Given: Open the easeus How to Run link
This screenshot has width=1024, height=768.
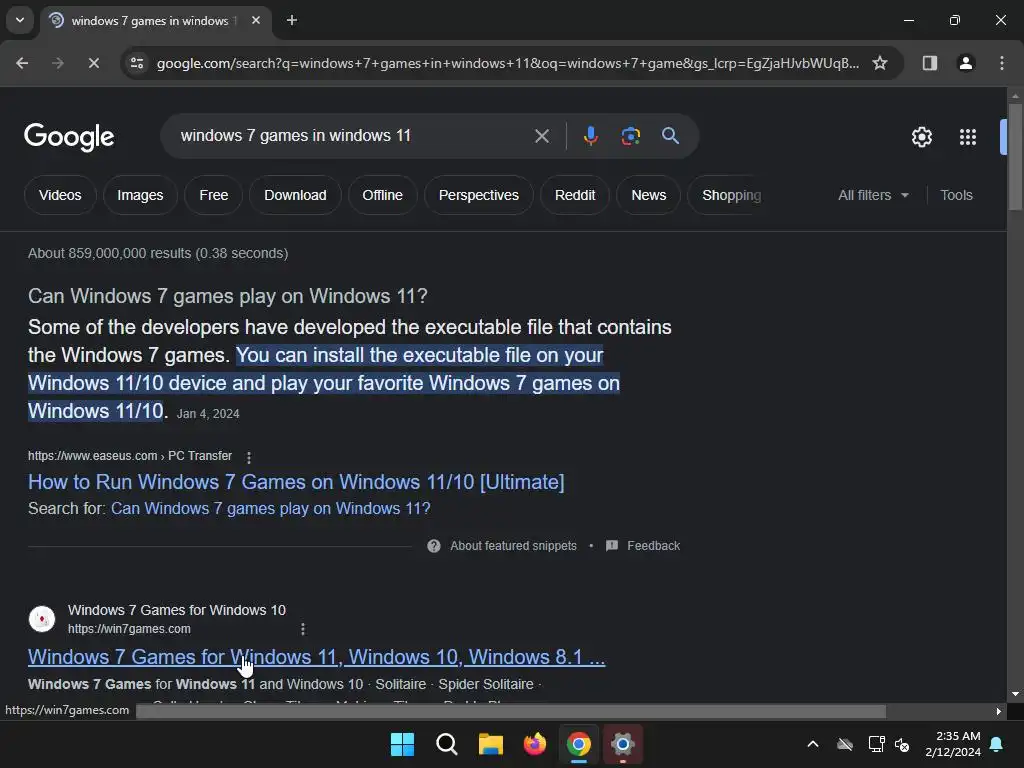Looking at the screenshot, I should click(x=296, y=482).
